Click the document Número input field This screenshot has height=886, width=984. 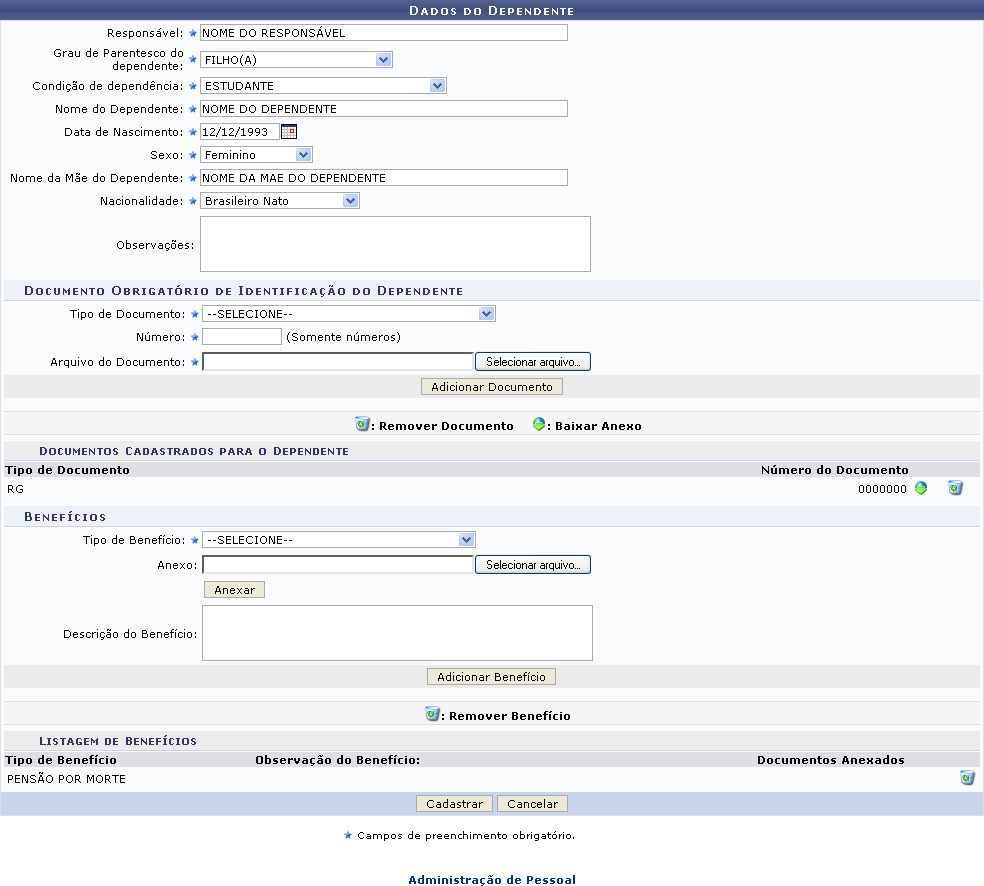242,337
